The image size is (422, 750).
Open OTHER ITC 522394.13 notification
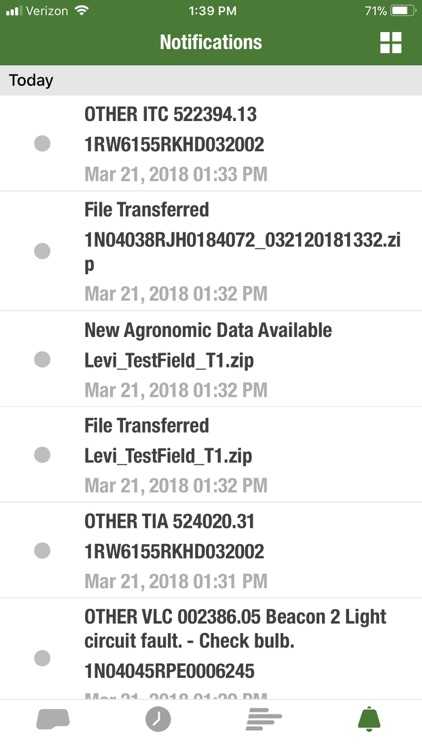point(211,143)
